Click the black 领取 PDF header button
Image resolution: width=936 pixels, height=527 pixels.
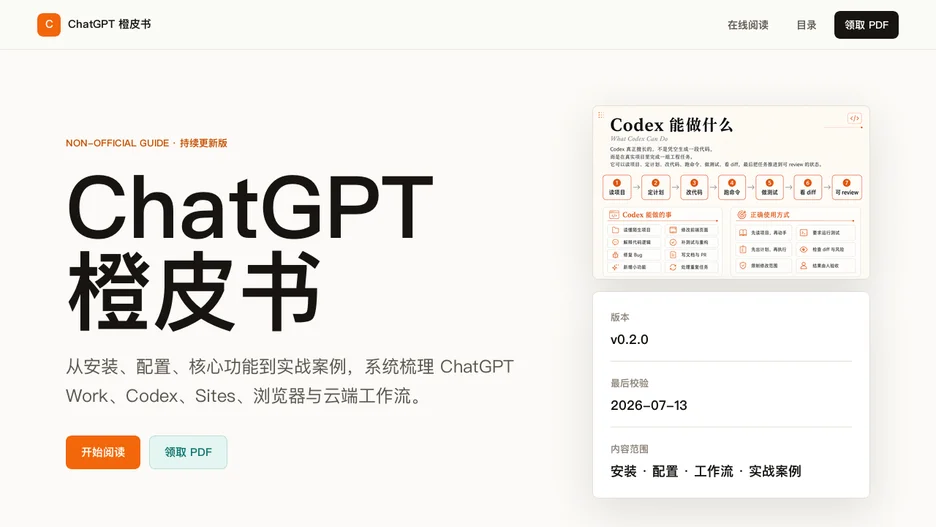pos(866,25)
